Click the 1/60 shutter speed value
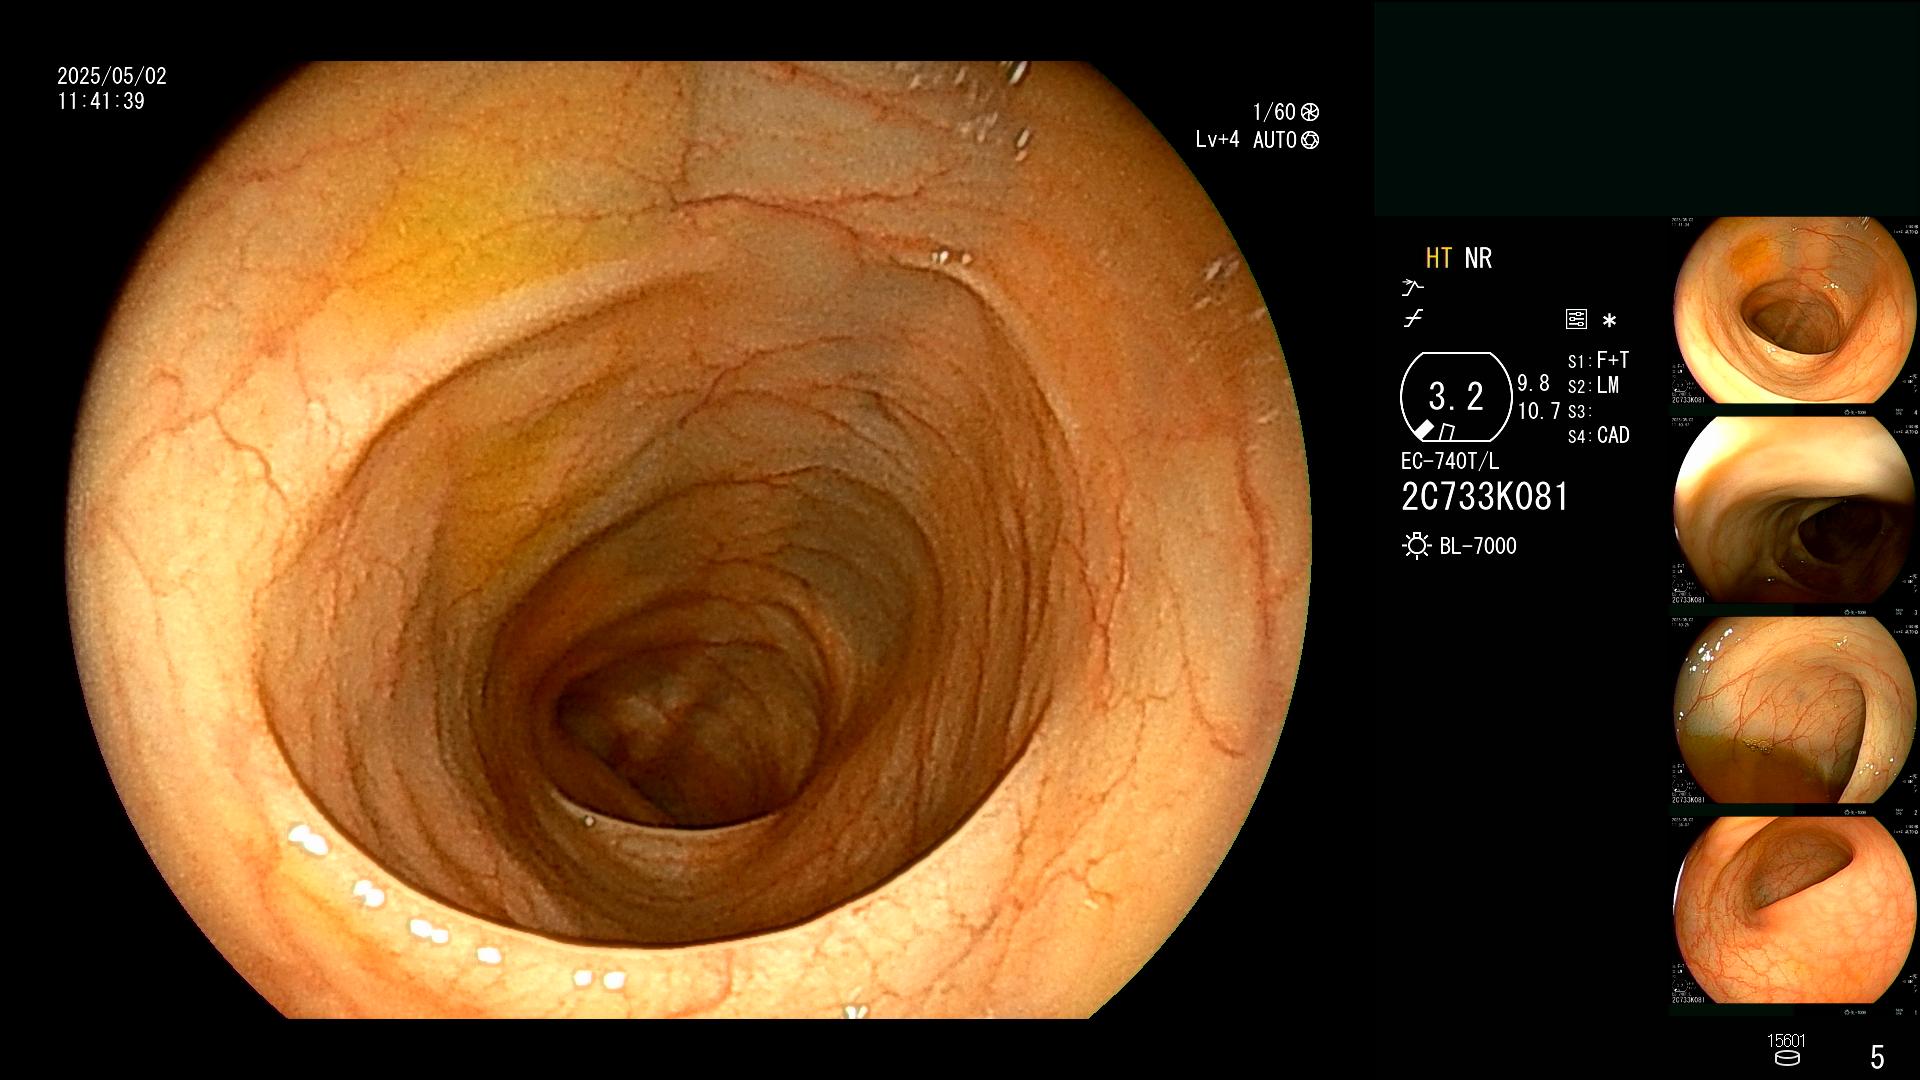 1274,112
